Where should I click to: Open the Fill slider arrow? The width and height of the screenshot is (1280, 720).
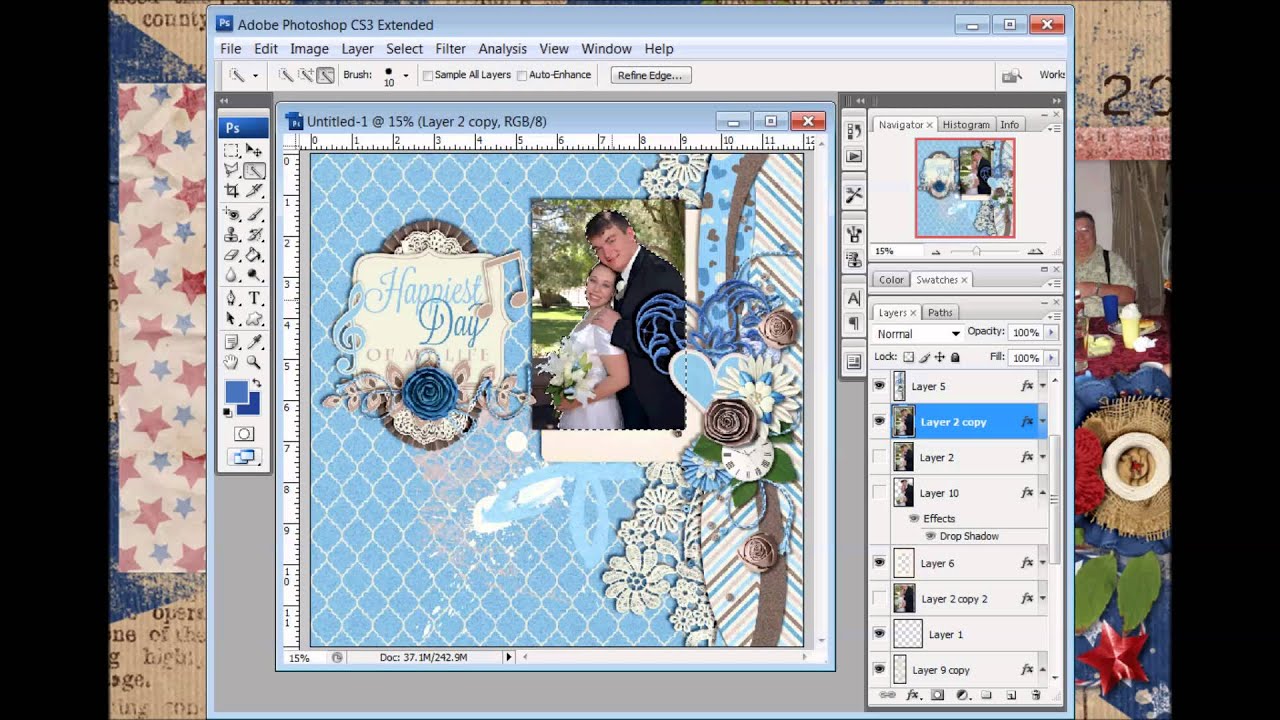click(x=1049, y=357)
